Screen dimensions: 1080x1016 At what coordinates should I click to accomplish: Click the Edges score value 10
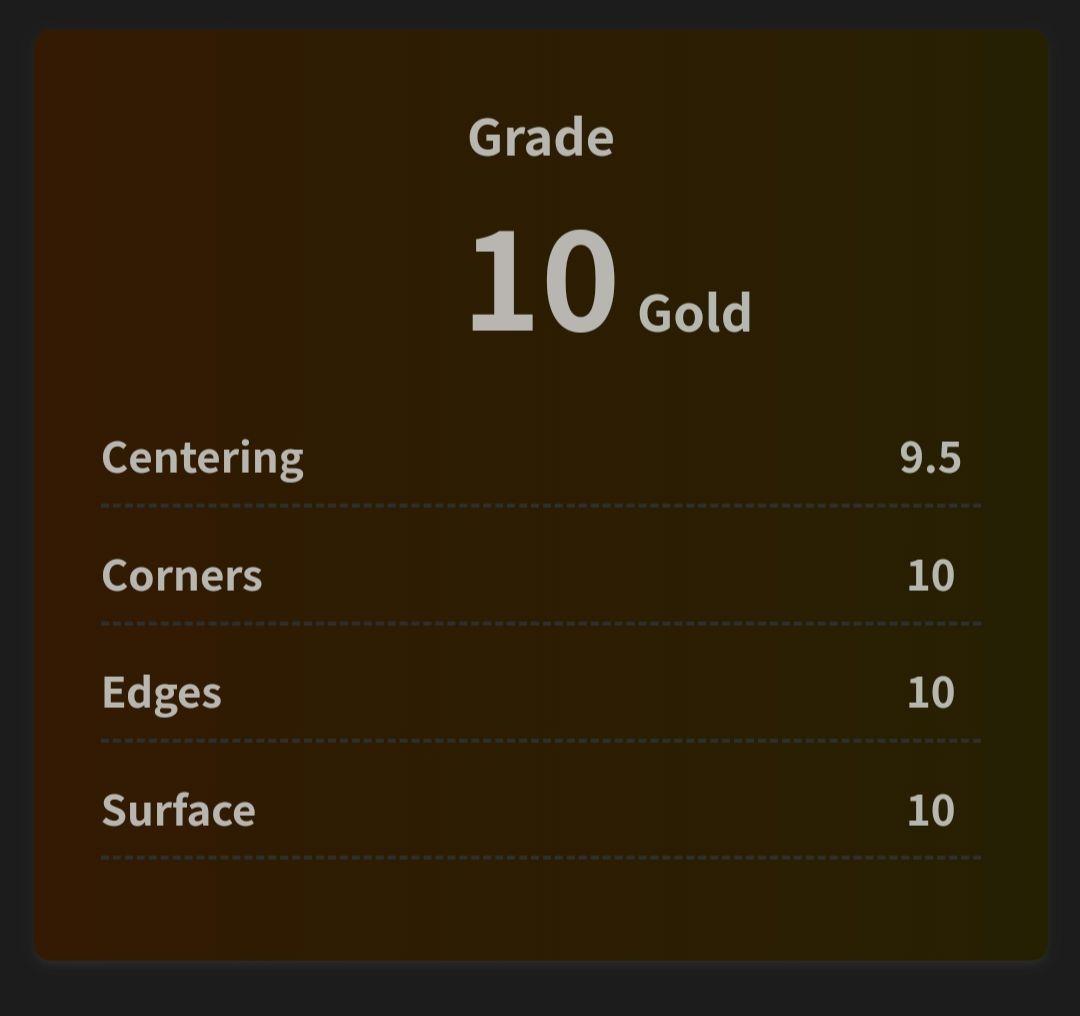(930, 692)
